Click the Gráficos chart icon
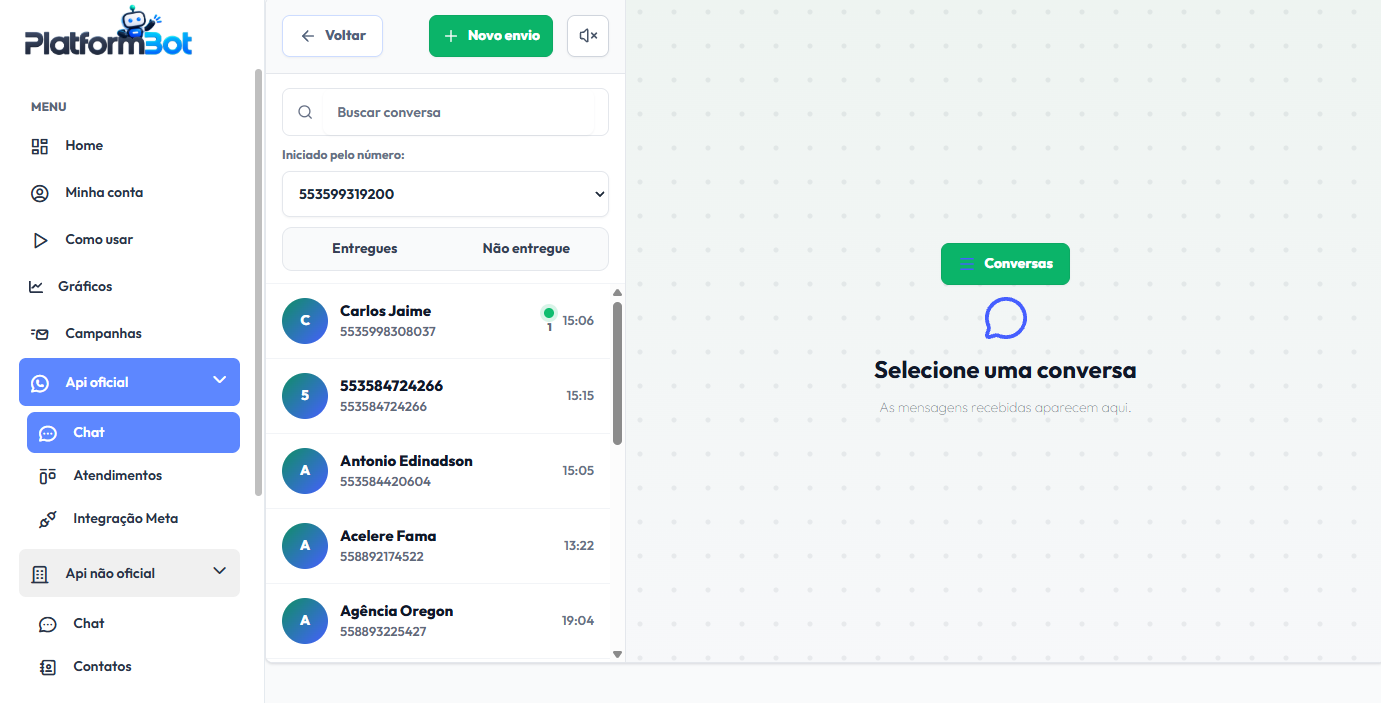This screenshot has height=703, width=1381. [36, 287]
